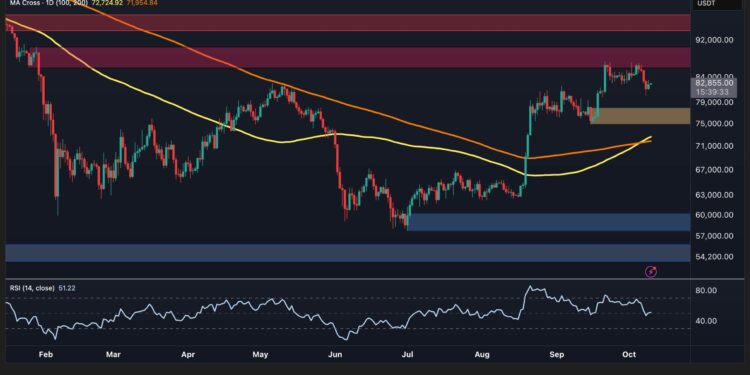The height and width of the screenshot is (375, 750).
Task: Click the current price label 82,855.00
Action: 713,83
